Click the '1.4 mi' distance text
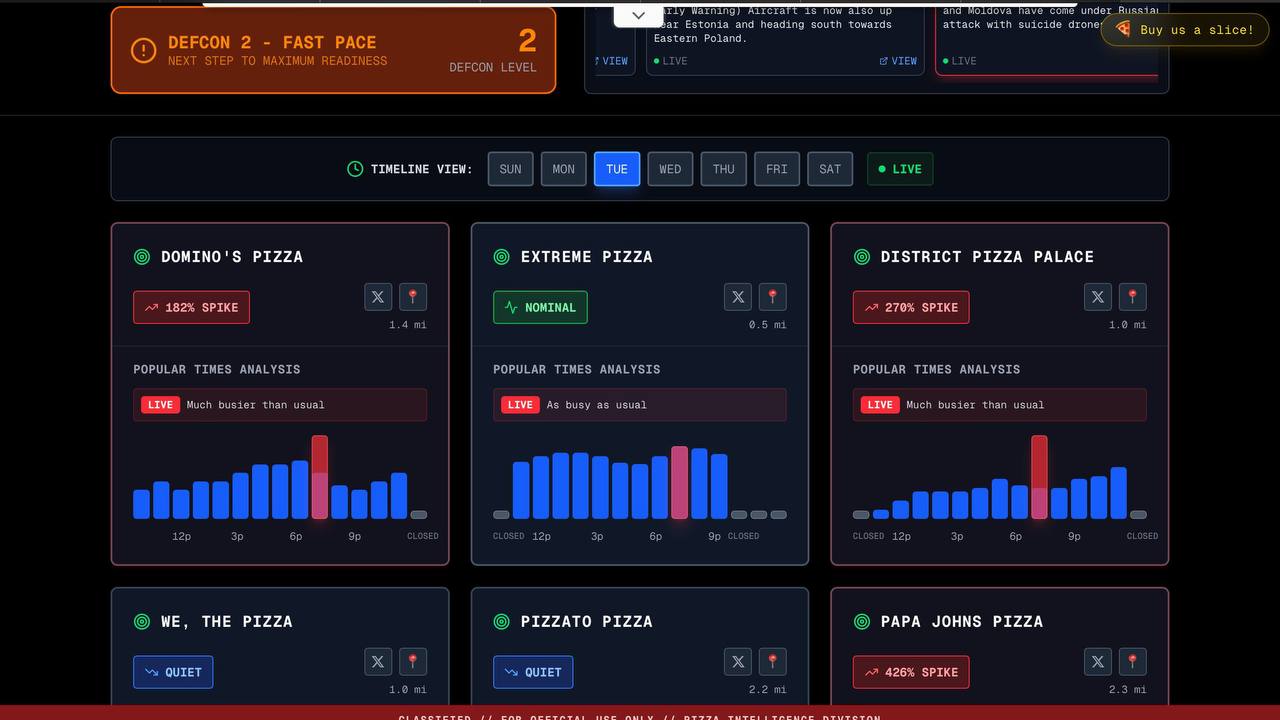This screenshot has width=1280, height=720. (x=408, y=325)
